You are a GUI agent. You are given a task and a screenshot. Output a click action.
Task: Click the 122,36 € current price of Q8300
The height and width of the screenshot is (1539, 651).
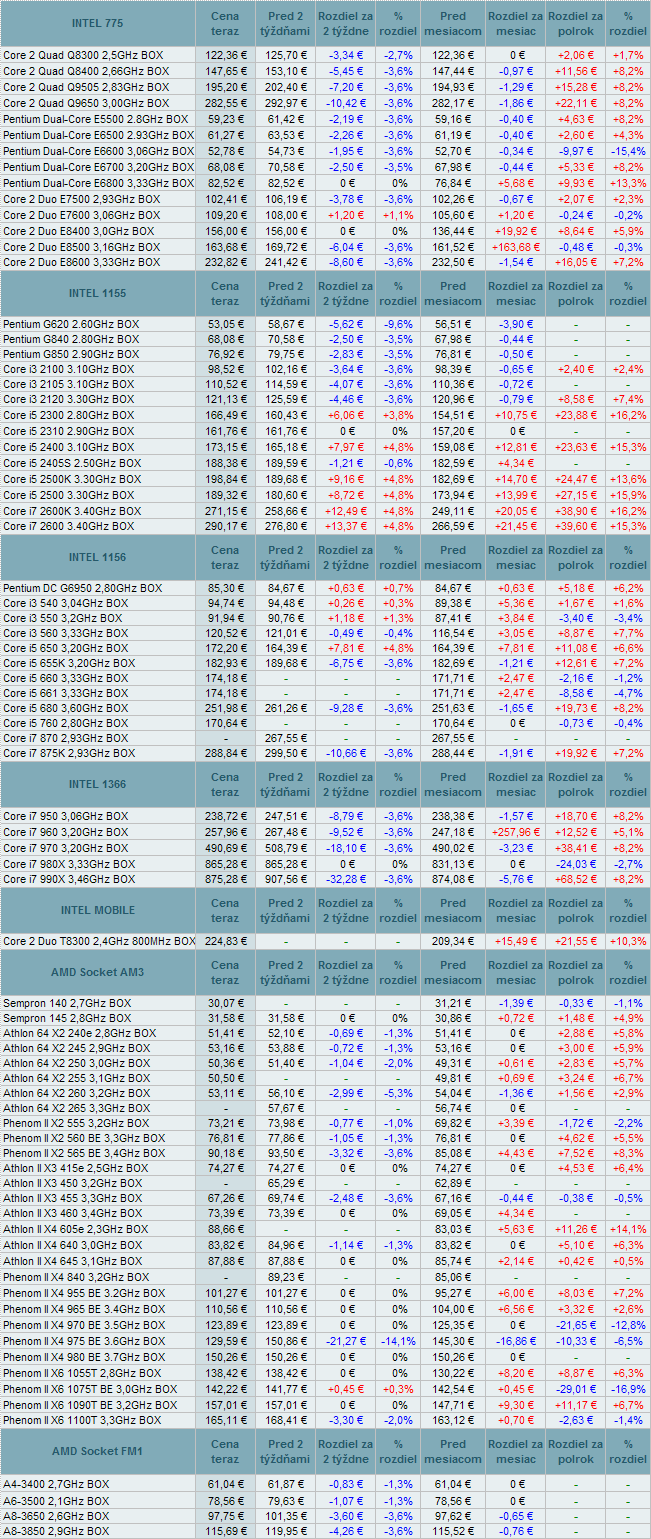click(x=225, y=55)
